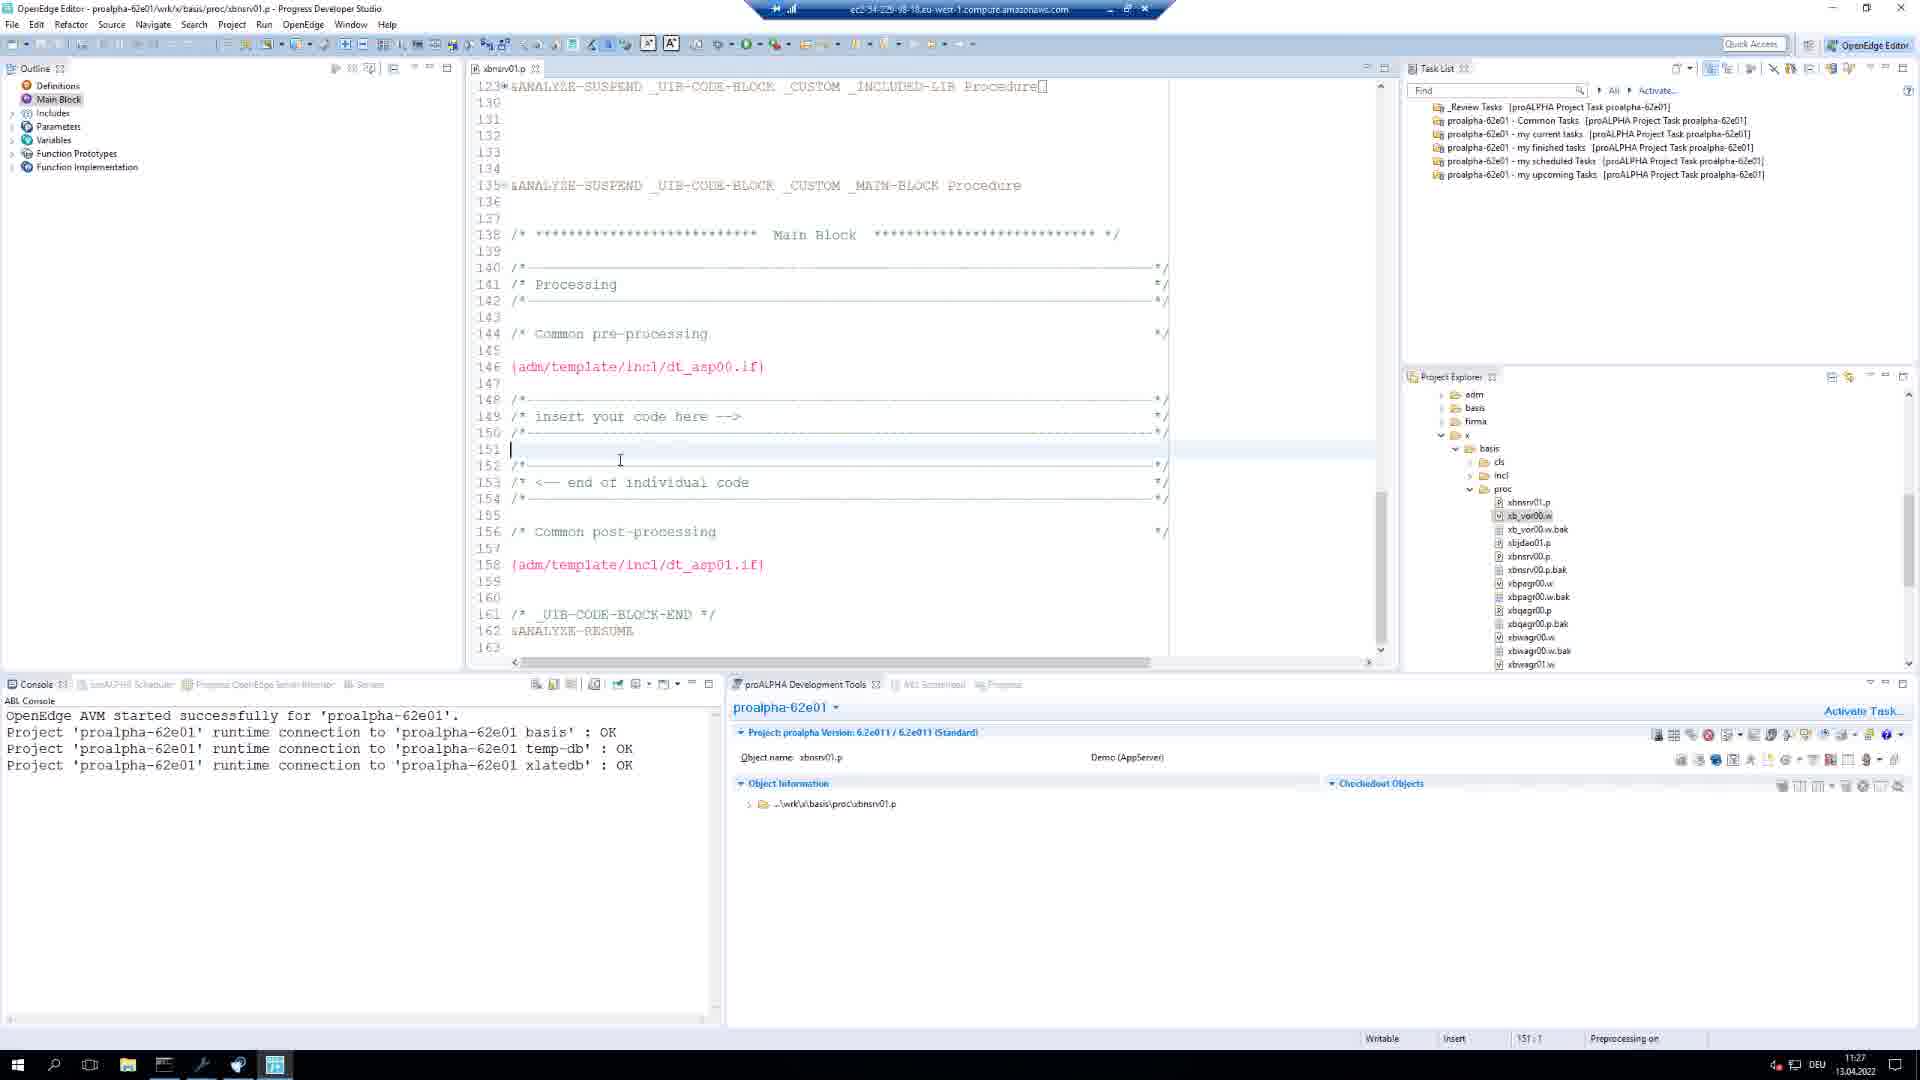
Task: Click the Activate... link in Task List
Action: 1657,91
